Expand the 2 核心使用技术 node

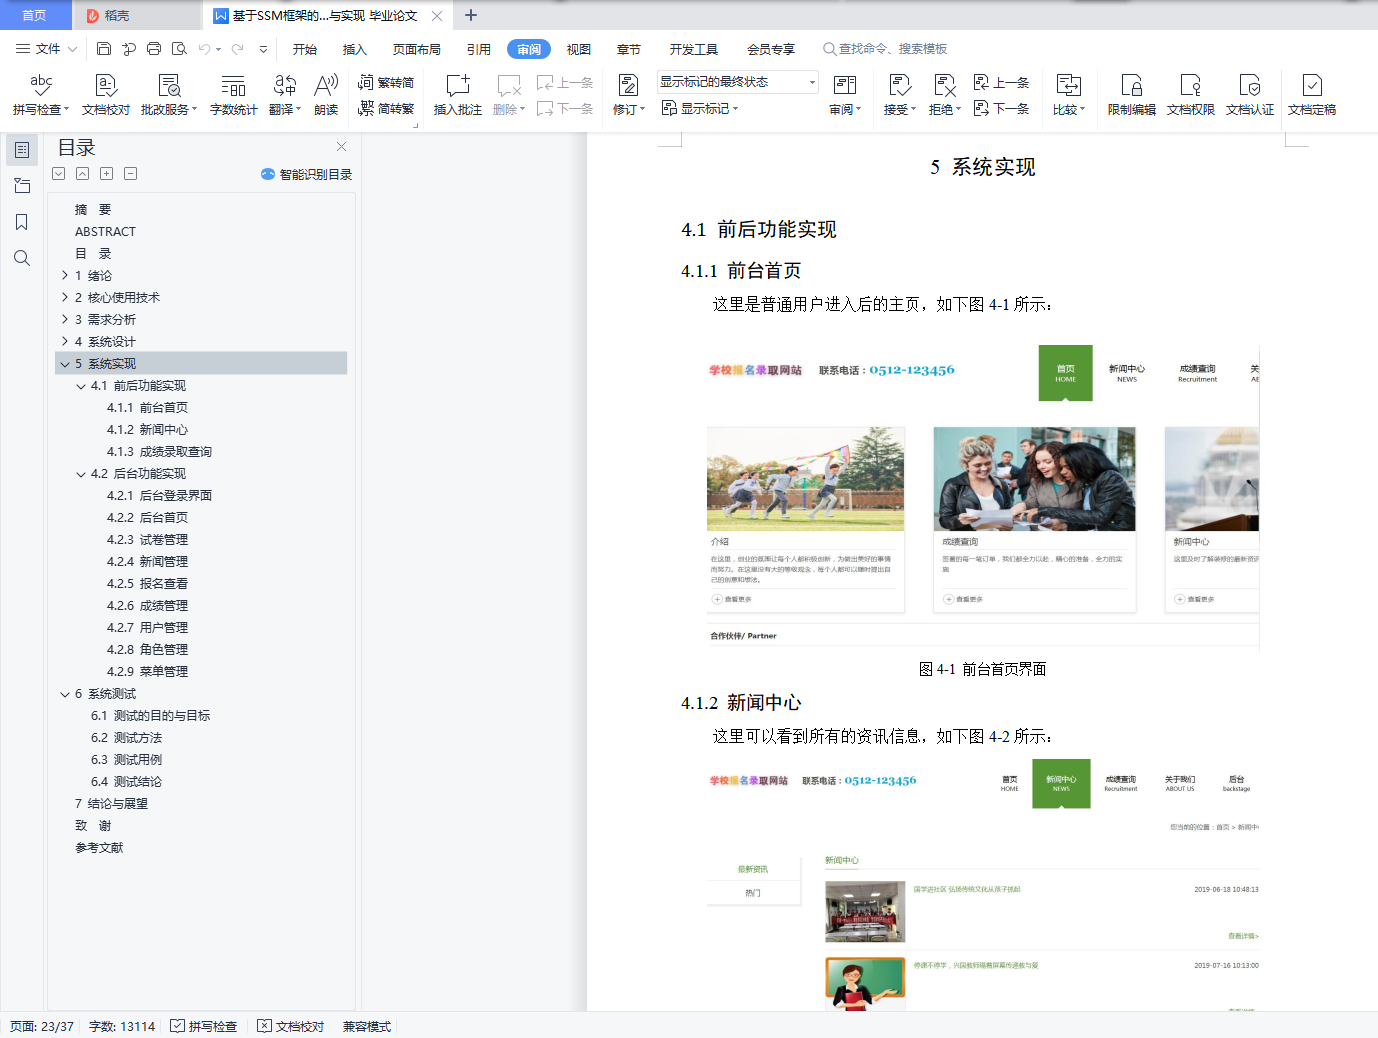click(x=65, y=297)
